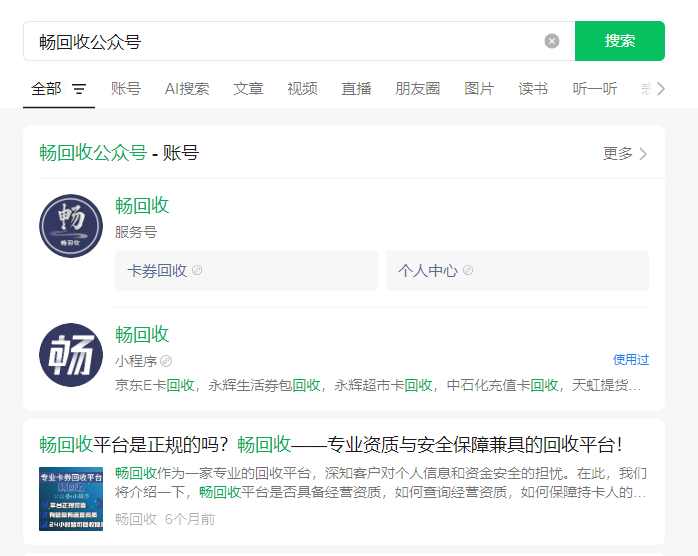
Task: Click the green 搜索 button
Action: pos(620,41)
